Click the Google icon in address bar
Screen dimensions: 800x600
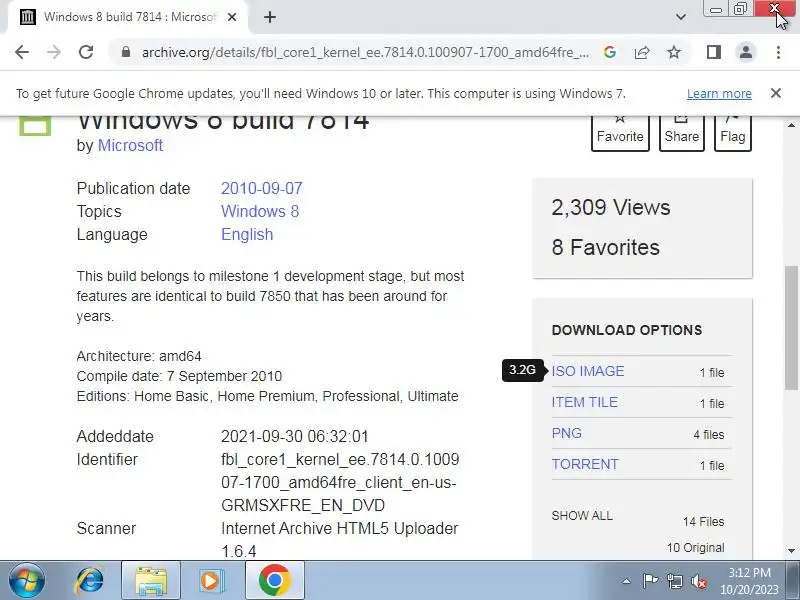610,52
